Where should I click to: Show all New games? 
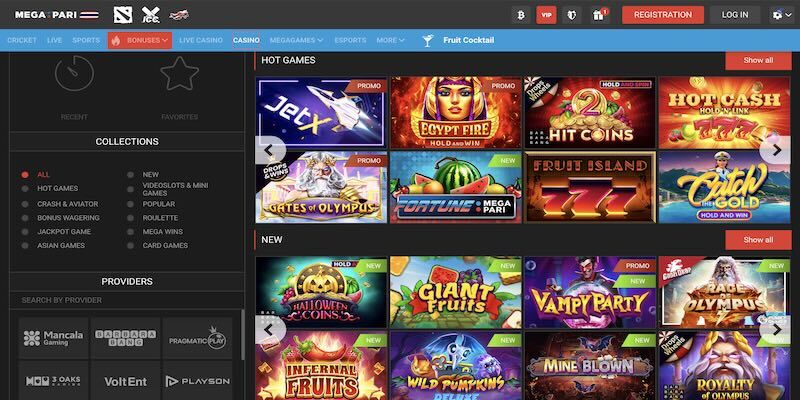click(758, 240)
